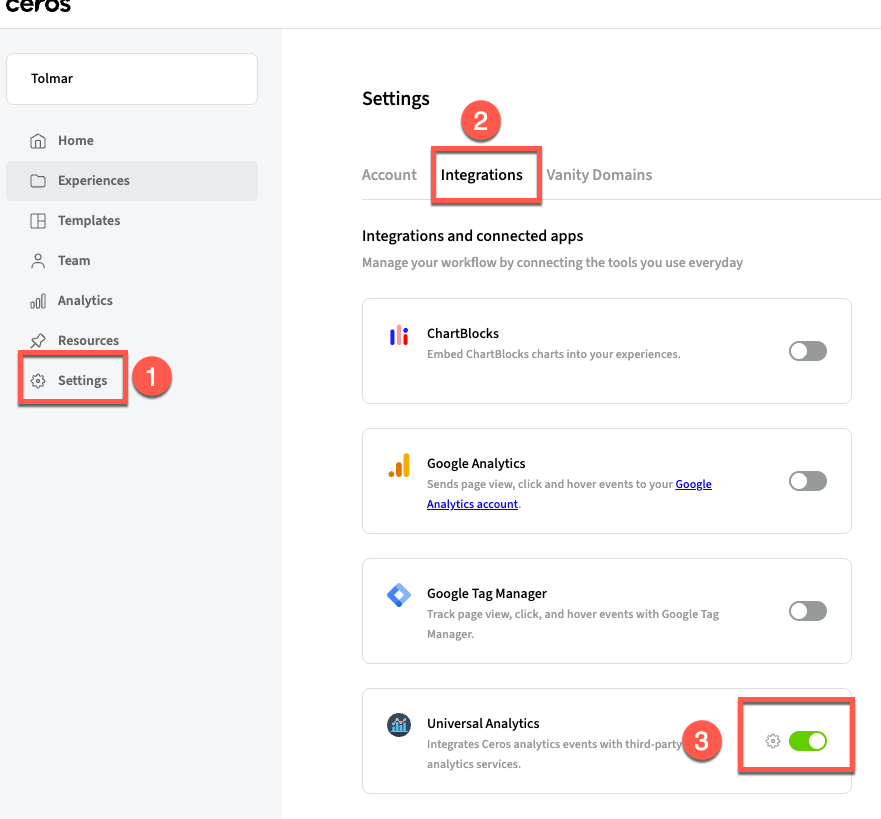This screenshot has height=819, width=881.
Task: Click the Settings page heading
Action: (x=396, y=99)
